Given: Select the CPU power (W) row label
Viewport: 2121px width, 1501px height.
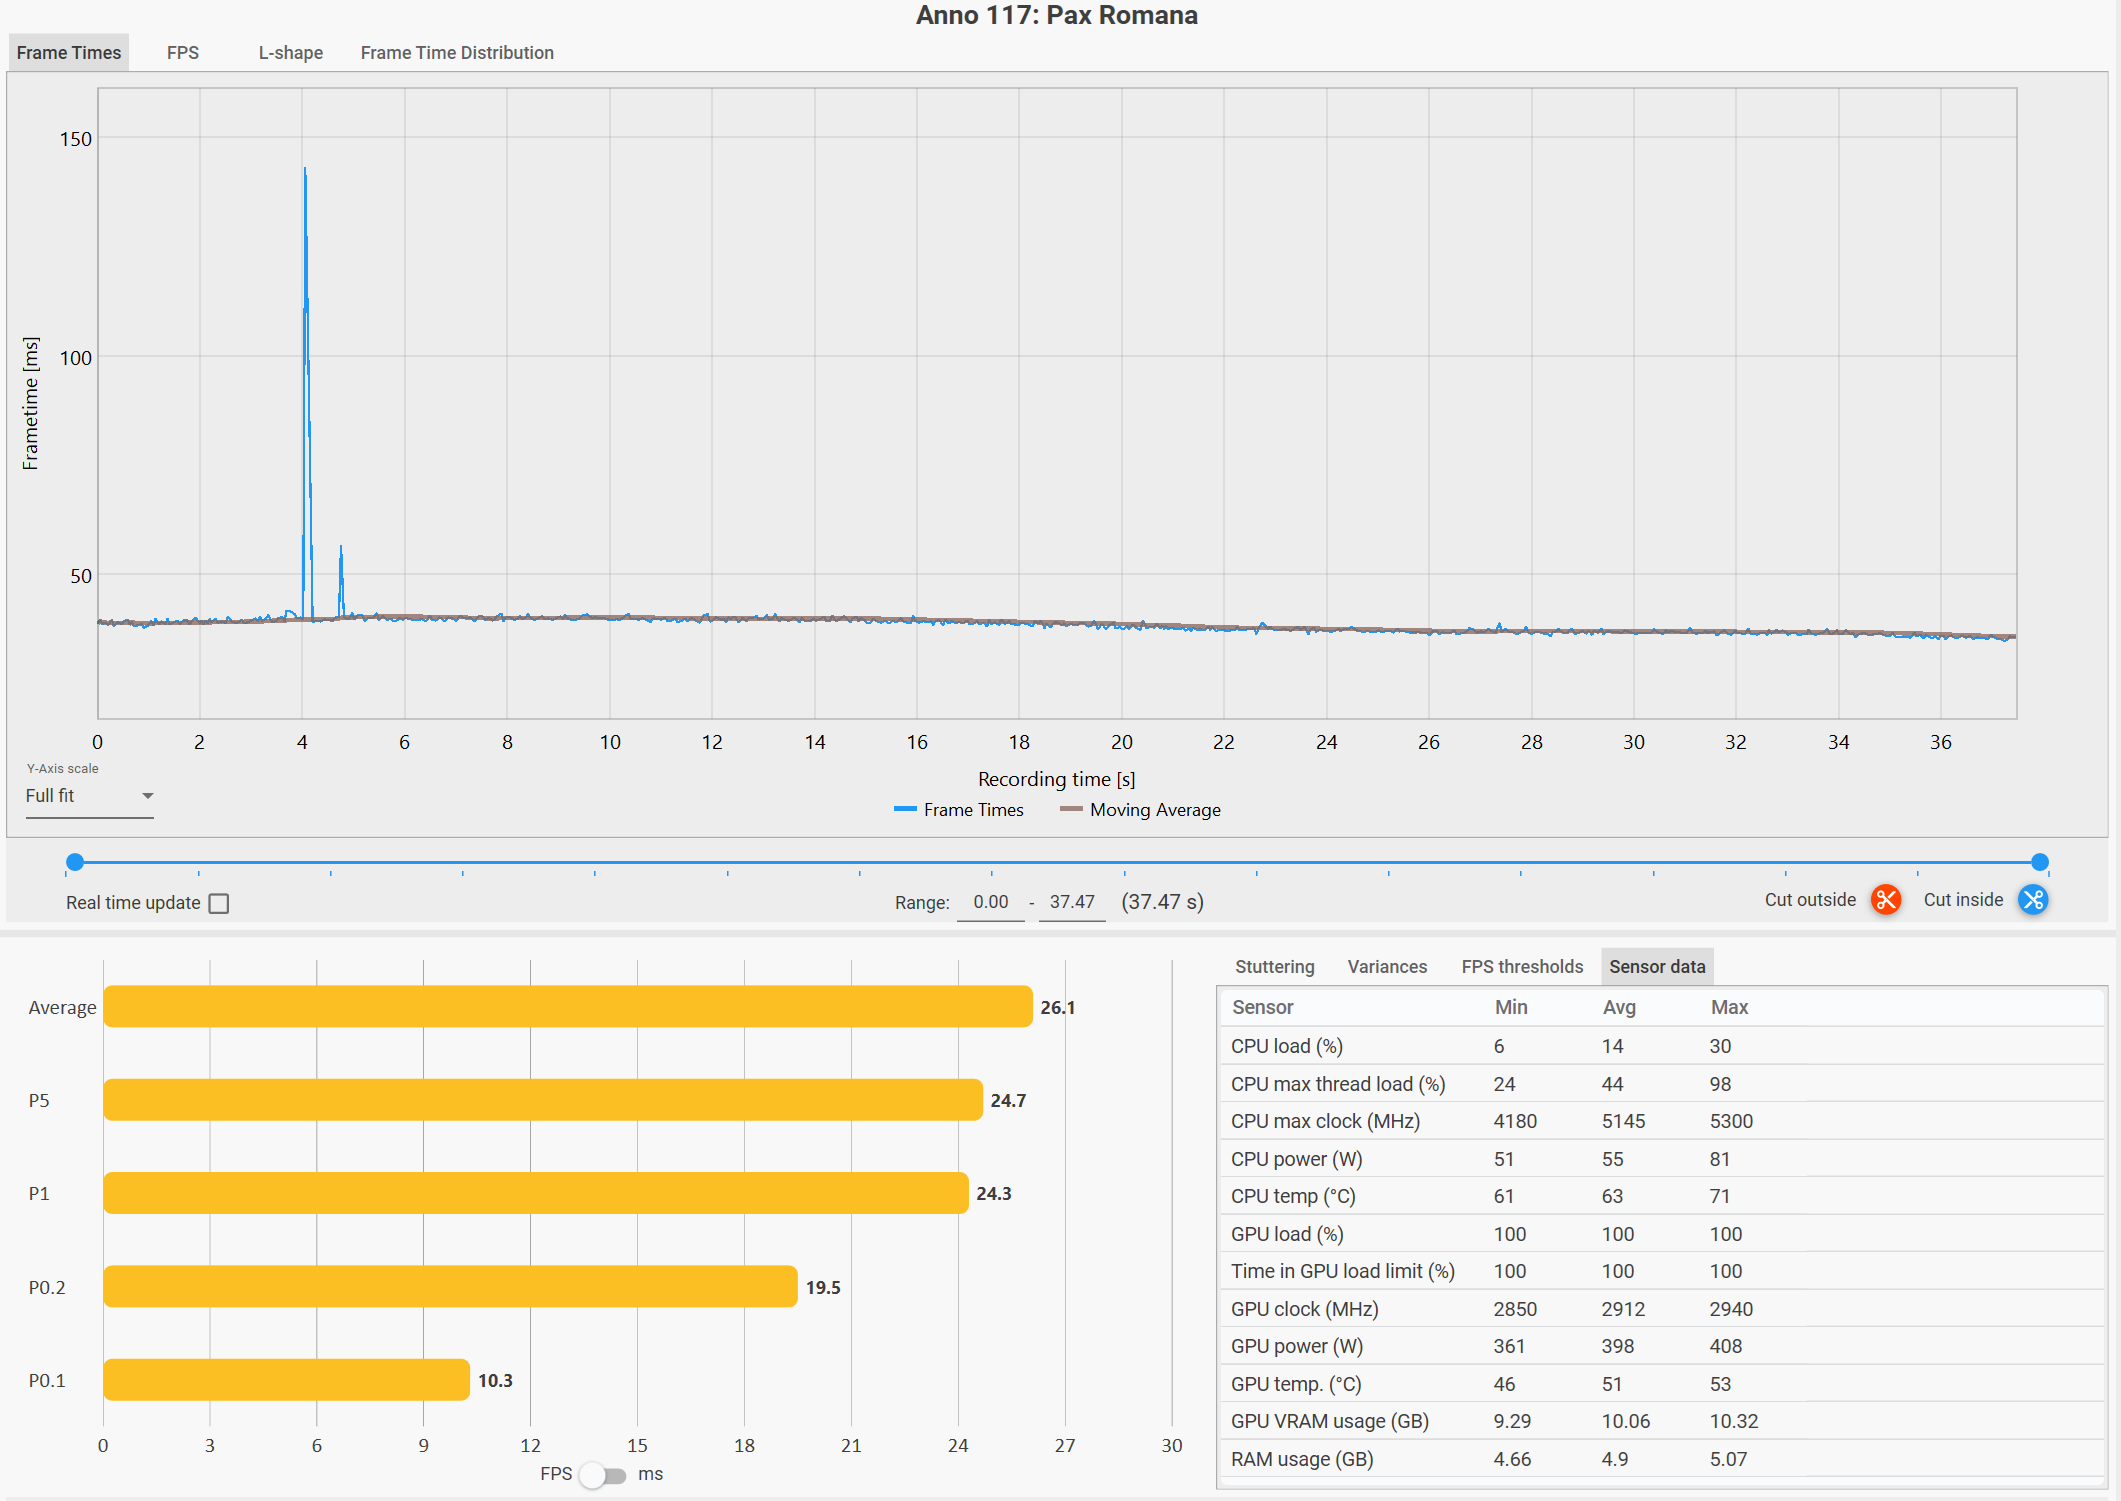Looking at the screenshot, I should (1297, 1159).
